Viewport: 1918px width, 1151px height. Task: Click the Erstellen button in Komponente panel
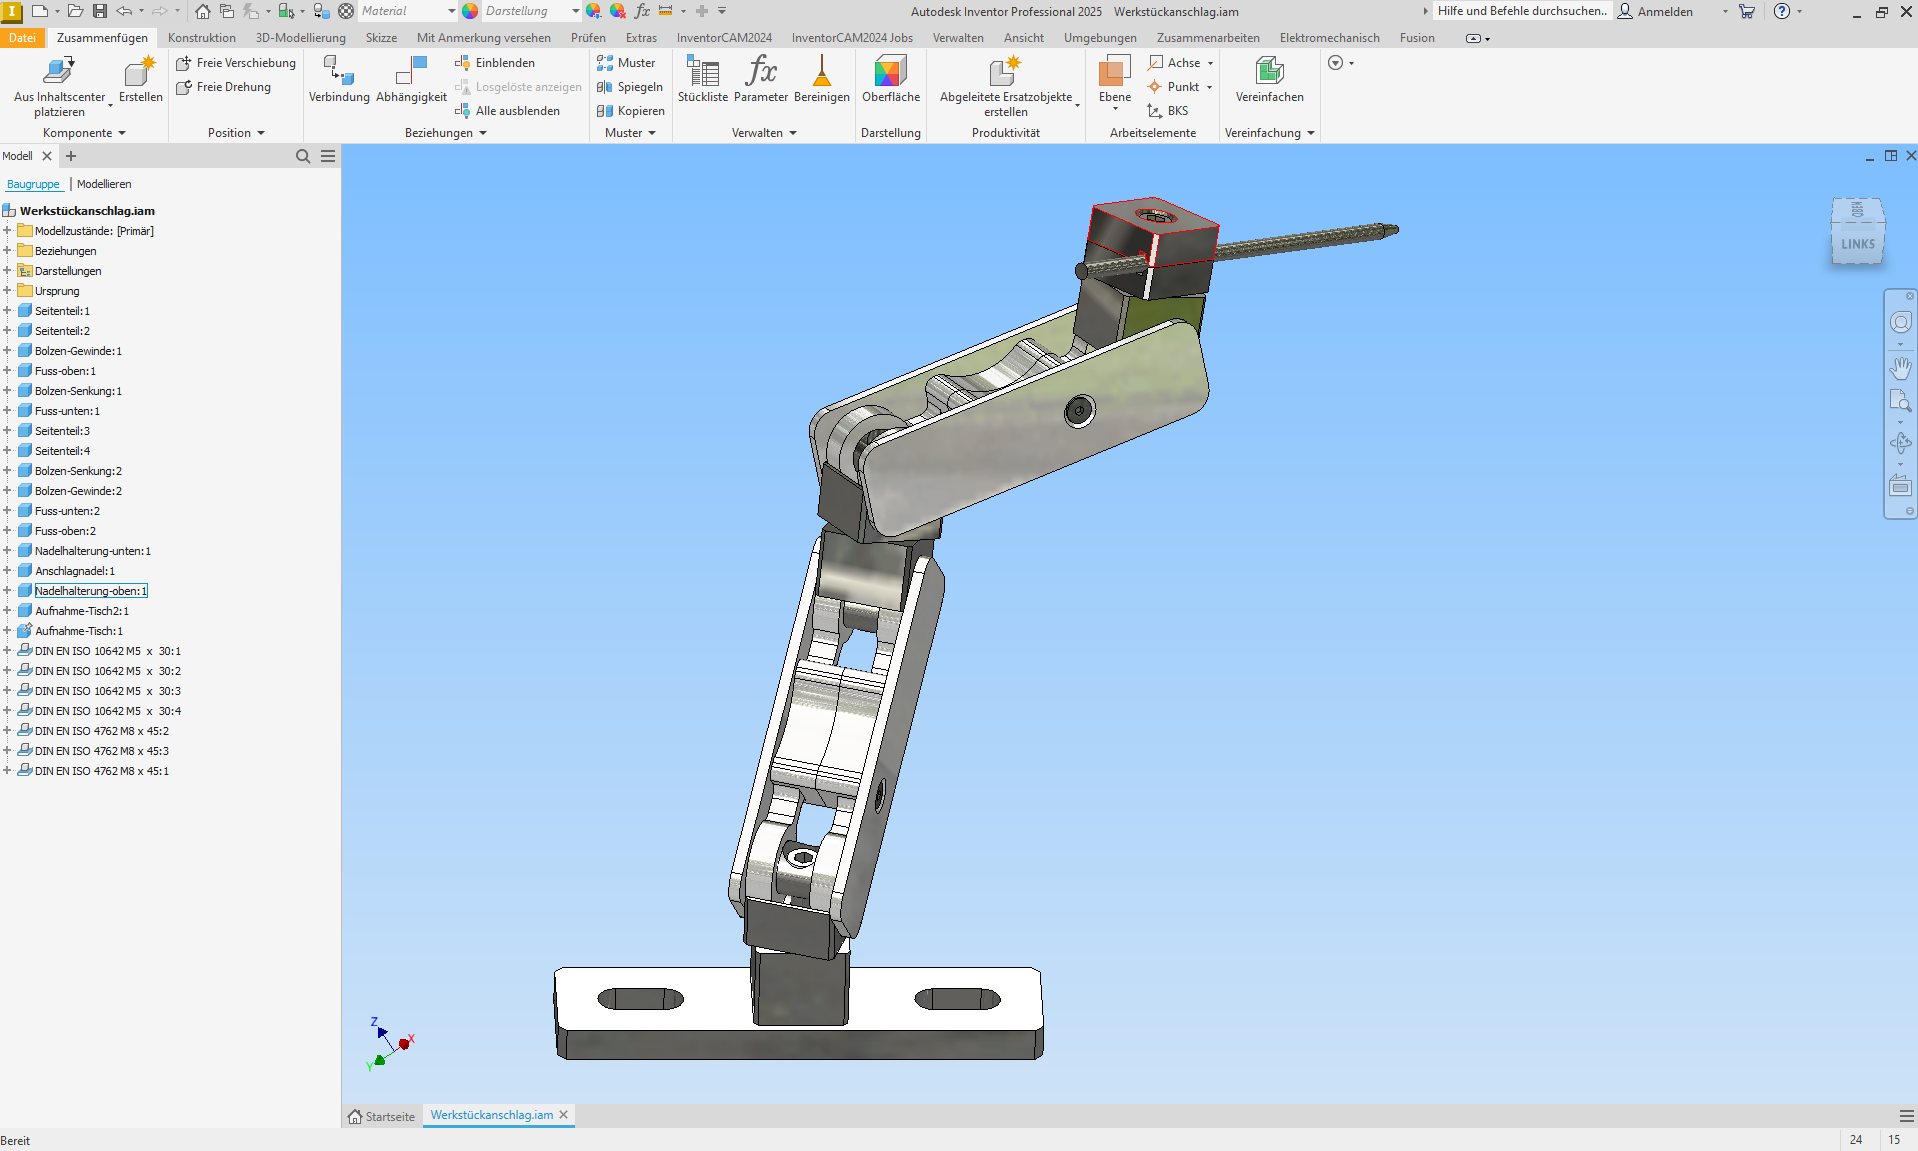click(139, 80)
